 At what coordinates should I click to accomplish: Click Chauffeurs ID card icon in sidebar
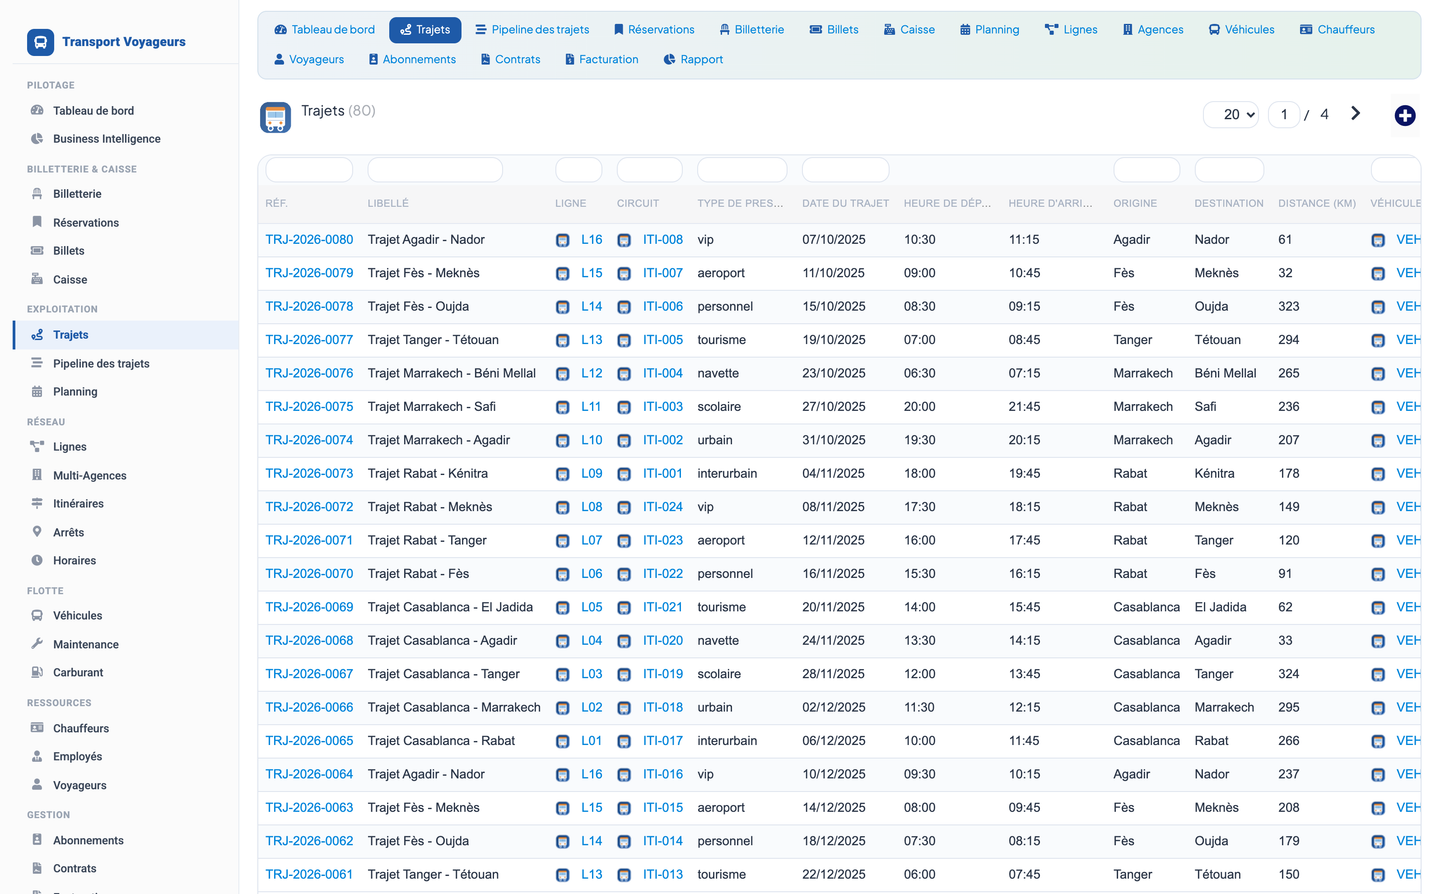(x=37, y=728)
